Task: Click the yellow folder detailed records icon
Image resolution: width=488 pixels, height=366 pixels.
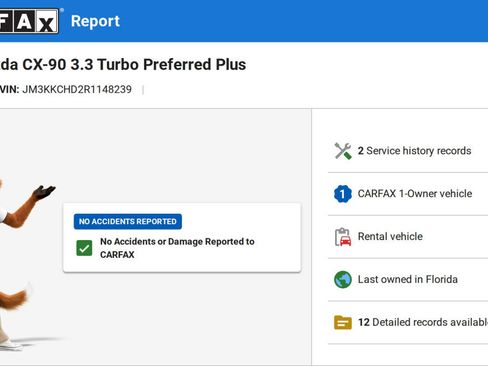Action: [343, 322]
